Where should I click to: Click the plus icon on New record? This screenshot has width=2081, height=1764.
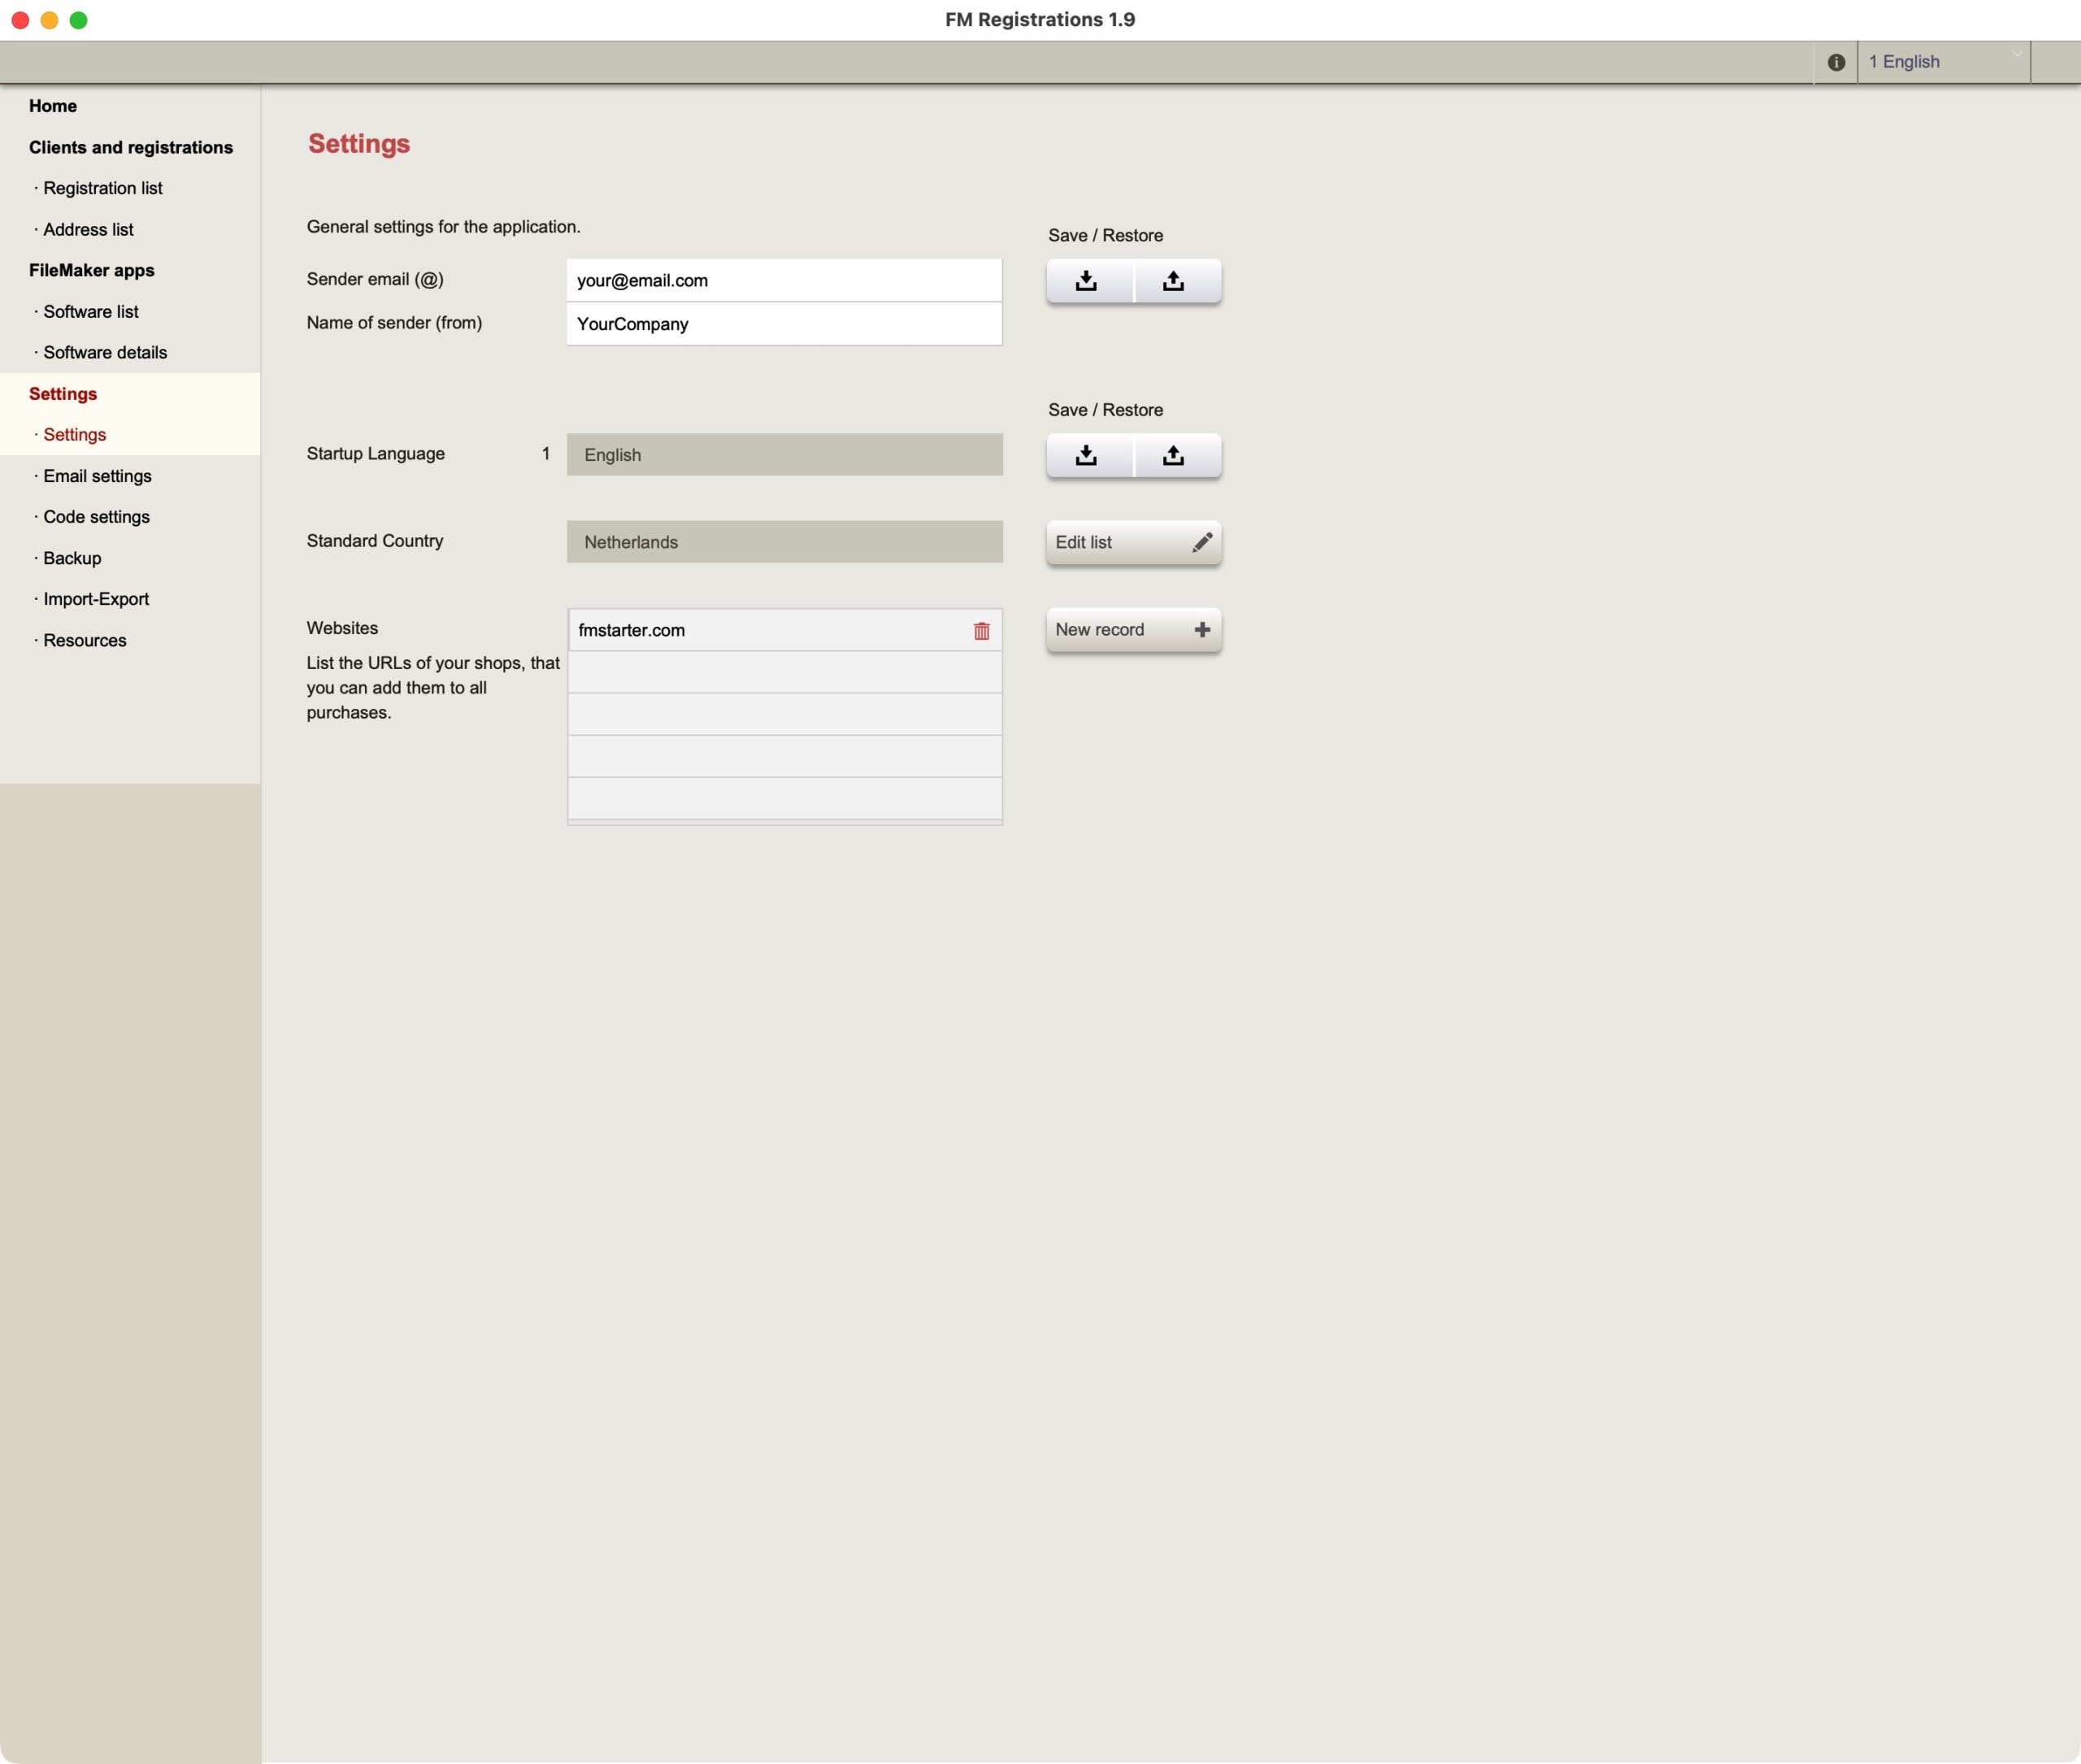(x=1202, y=630)
